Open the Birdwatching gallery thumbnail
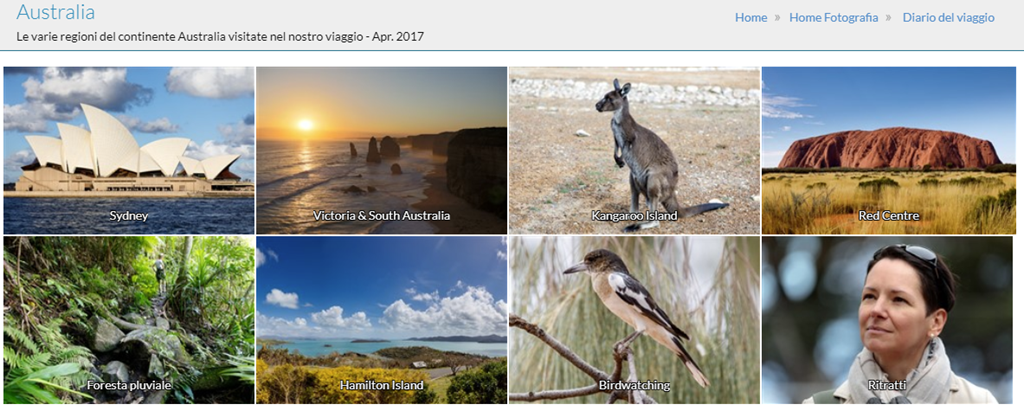The width and height of the screenshot is (1024, 417). pyautogui.click(x=634, y=320)
